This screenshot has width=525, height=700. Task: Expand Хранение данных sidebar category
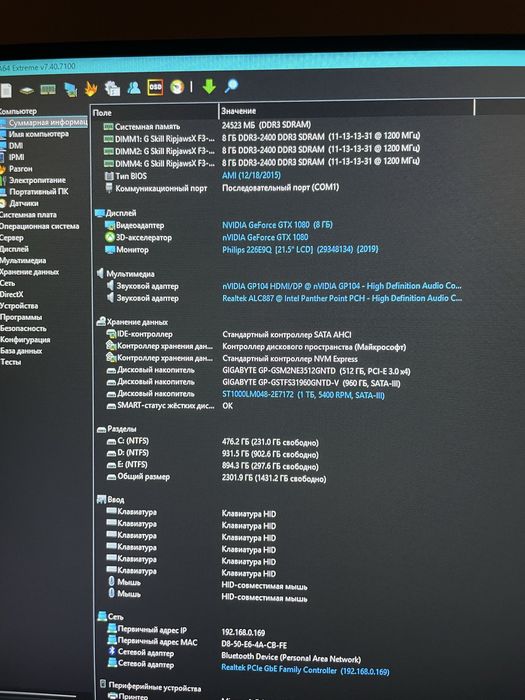coord(29,272)
